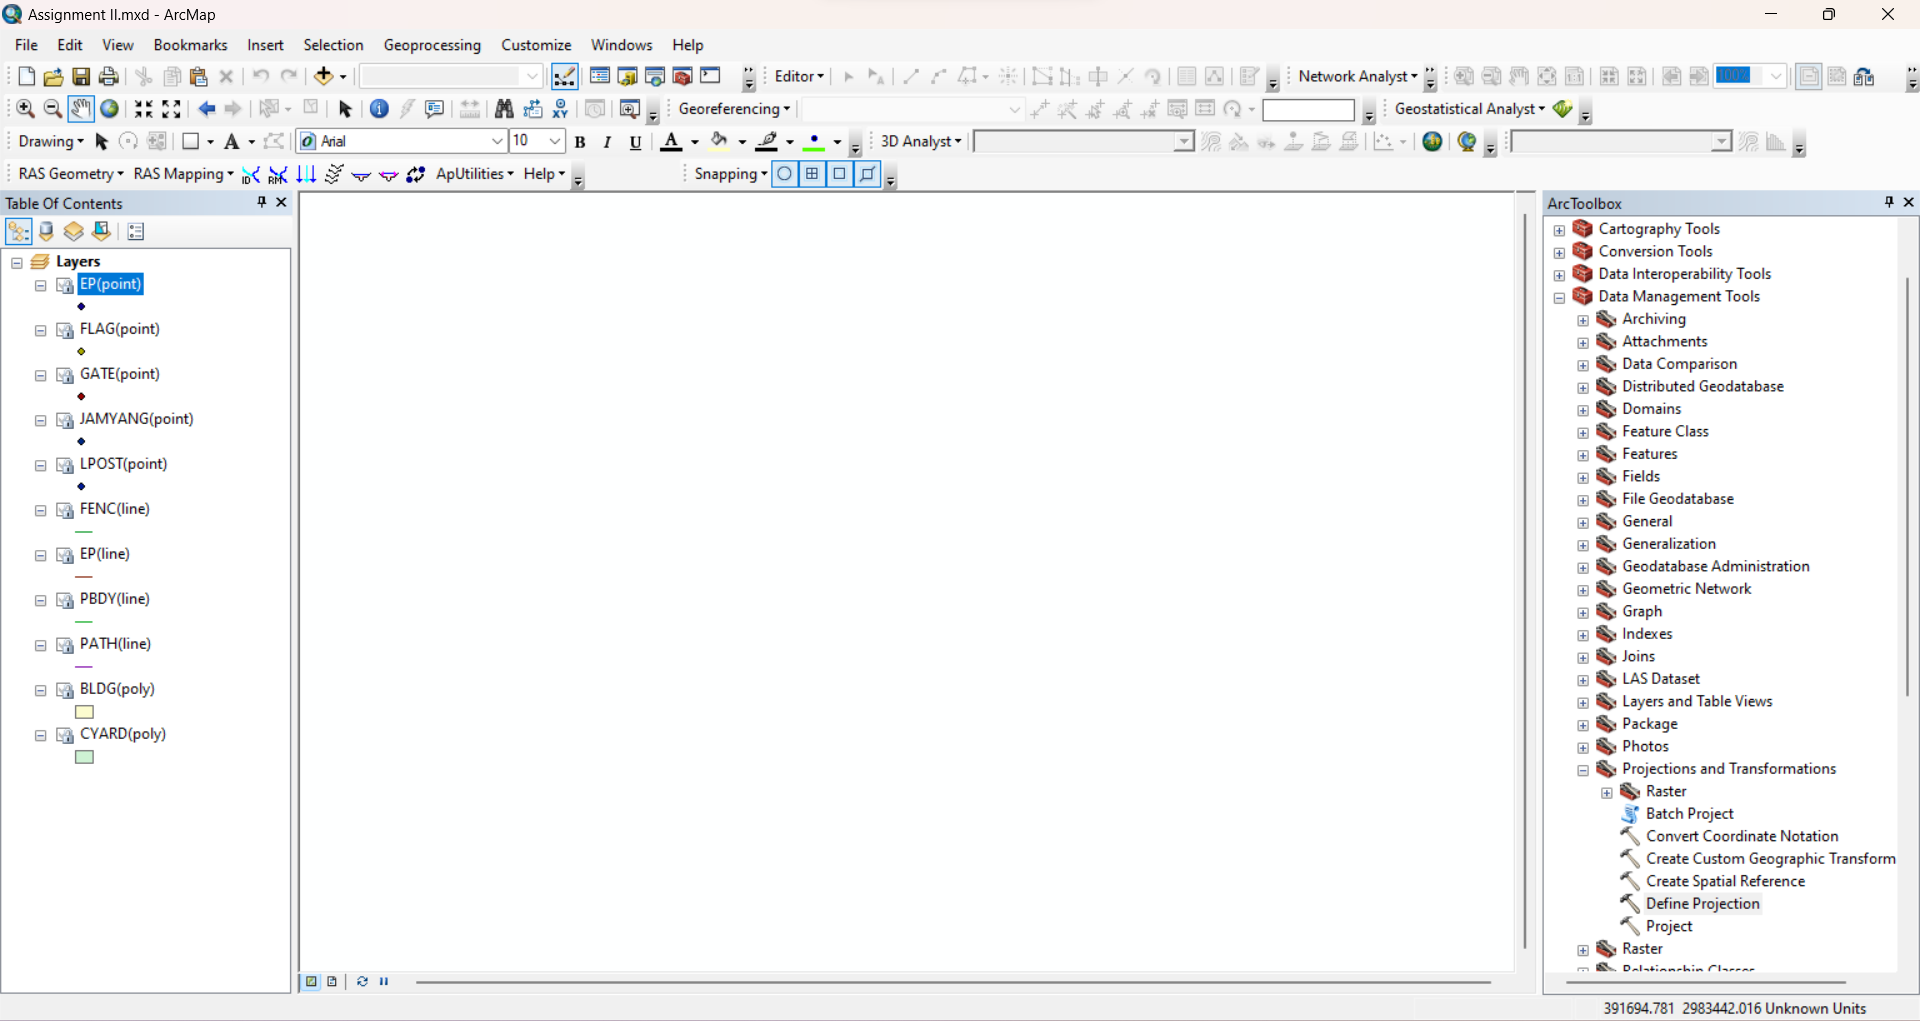Select the Measure ruler tool

coord(469,109)
